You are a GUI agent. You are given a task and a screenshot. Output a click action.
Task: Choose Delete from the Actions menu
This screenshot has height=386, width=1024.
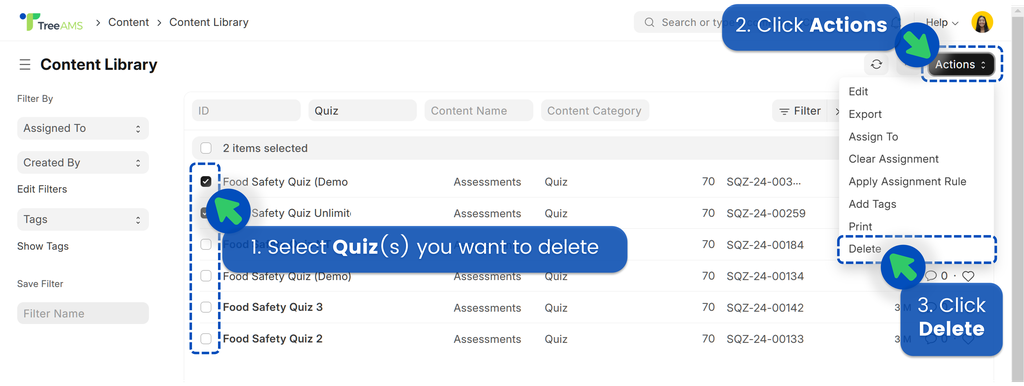coord(865,249)
